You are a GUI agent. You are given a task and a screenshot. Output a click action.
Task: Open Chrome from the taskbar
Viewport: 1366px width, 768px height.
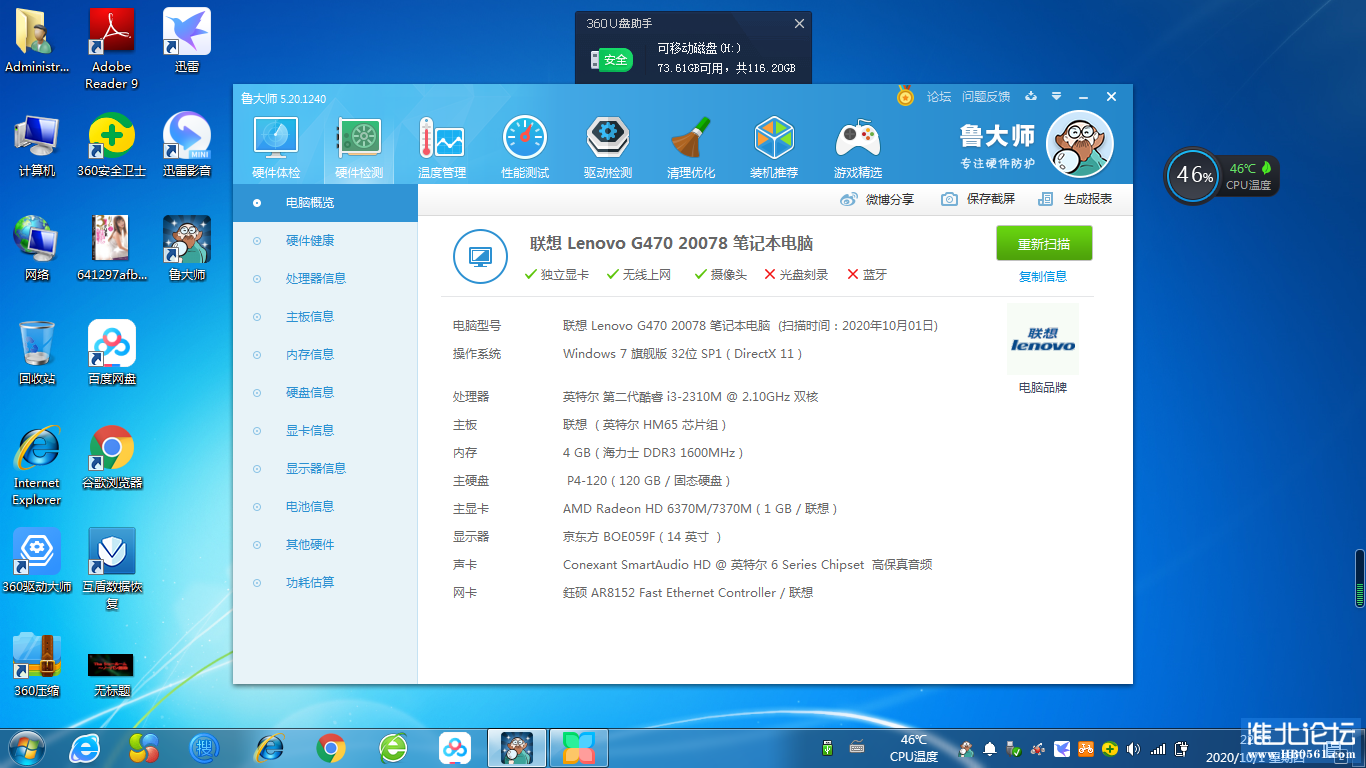[331, 748]
